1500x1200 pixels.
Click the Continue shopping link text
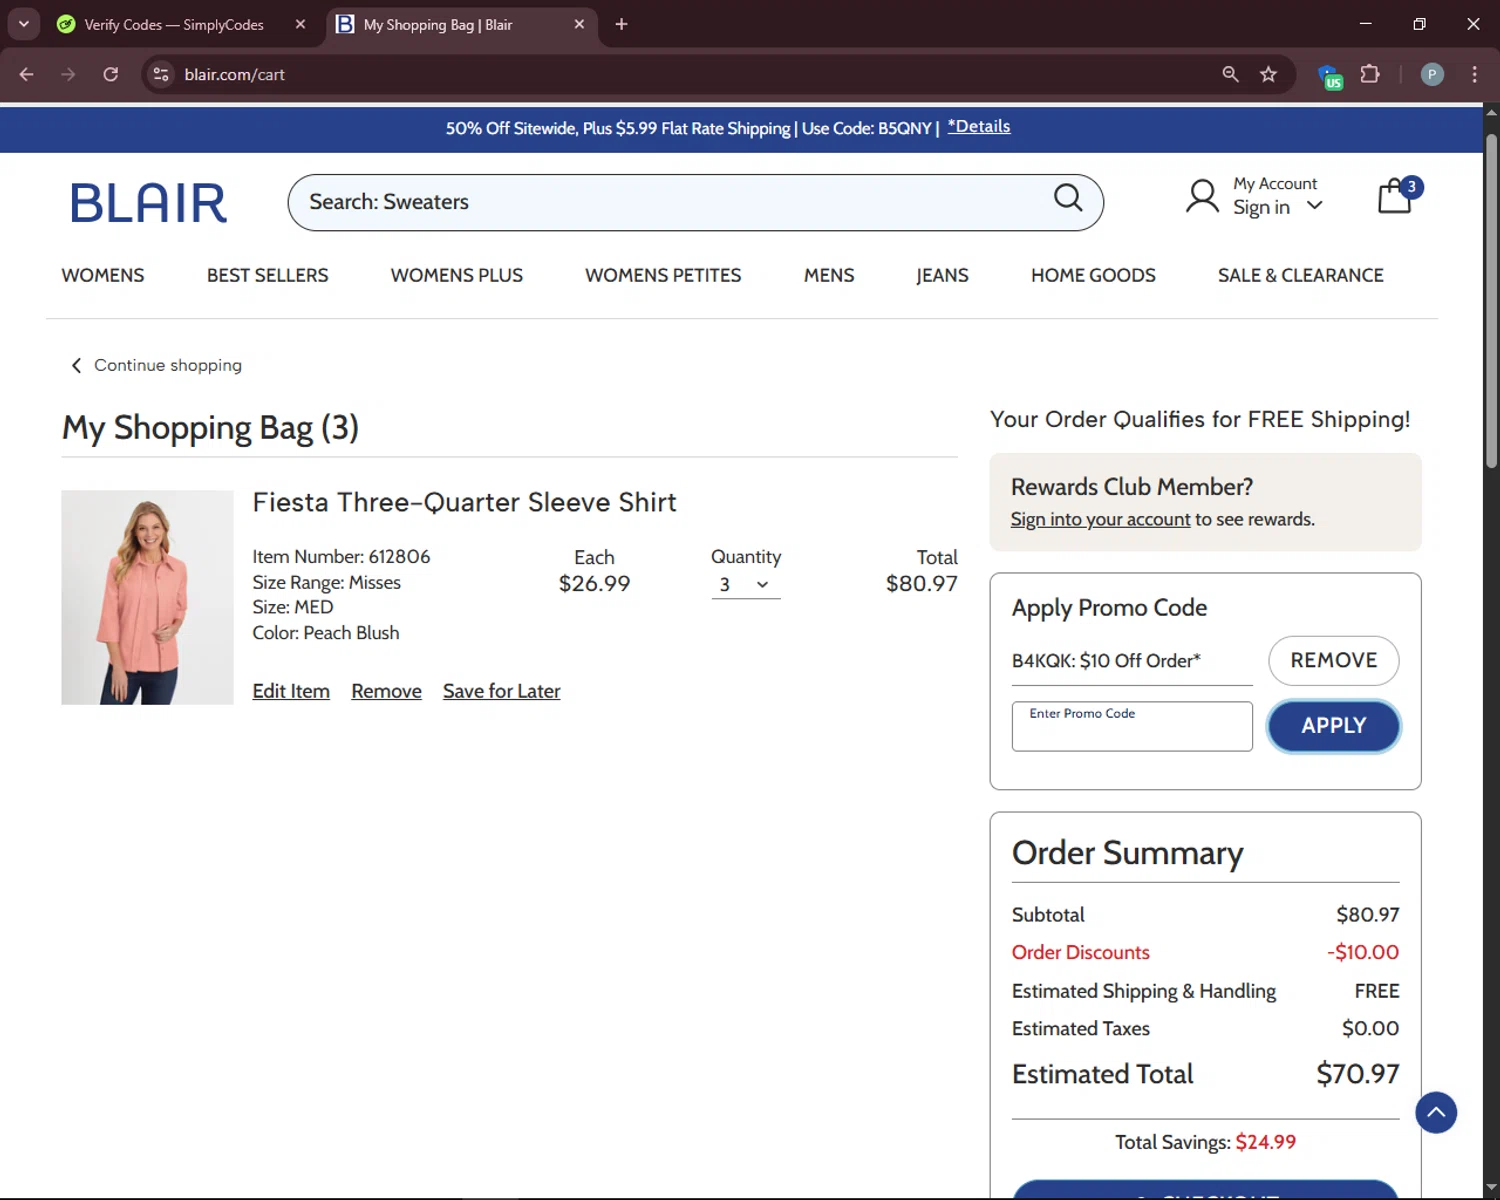pos(168,365)
